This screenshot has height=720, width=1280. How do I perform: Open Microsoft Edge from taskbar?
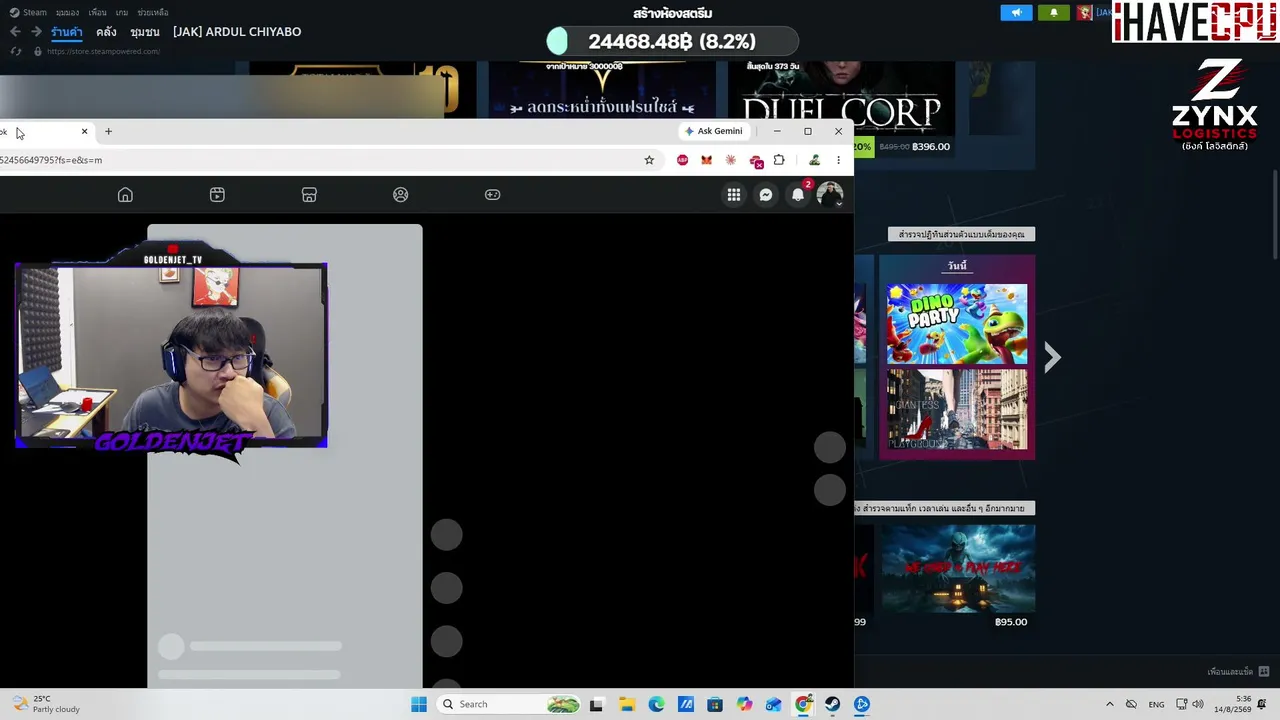click(x=656, y=704)
